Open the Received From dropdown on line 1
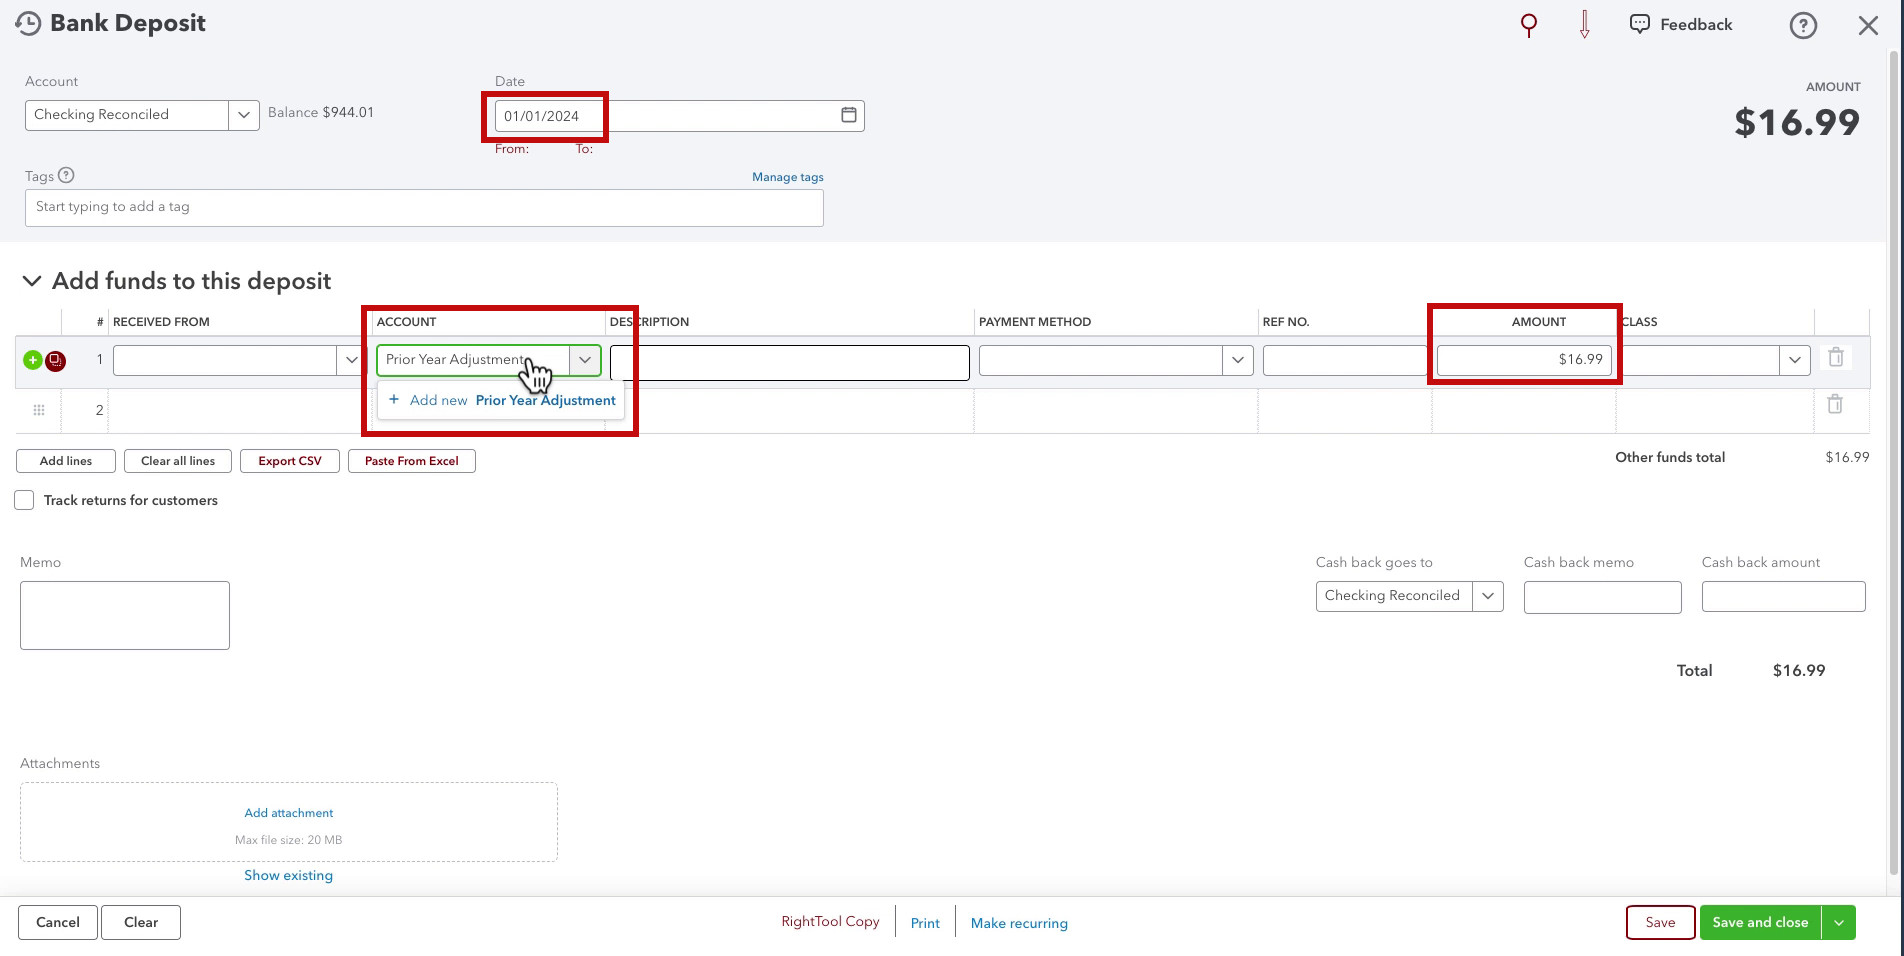The height and width of the screenshot is (956, 1904). pyautogui.click(x=351, y=360)
